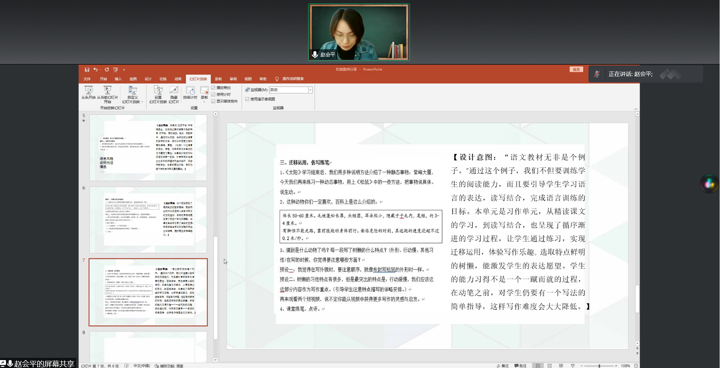
Task: Click the zoom slider in status bar
Action: (599, 366)
